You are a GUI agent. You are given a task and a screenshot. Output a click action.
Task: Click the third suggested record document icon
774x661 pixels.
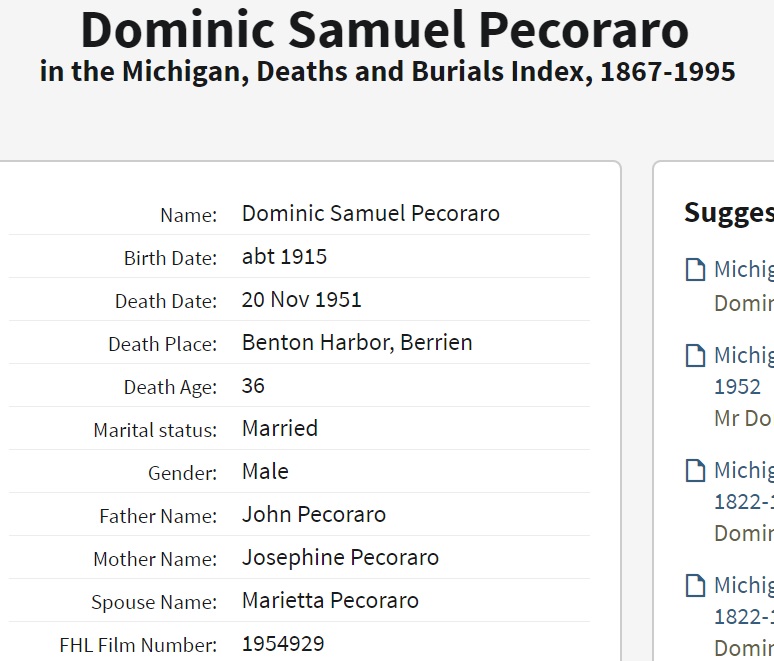tap(694, 471)
